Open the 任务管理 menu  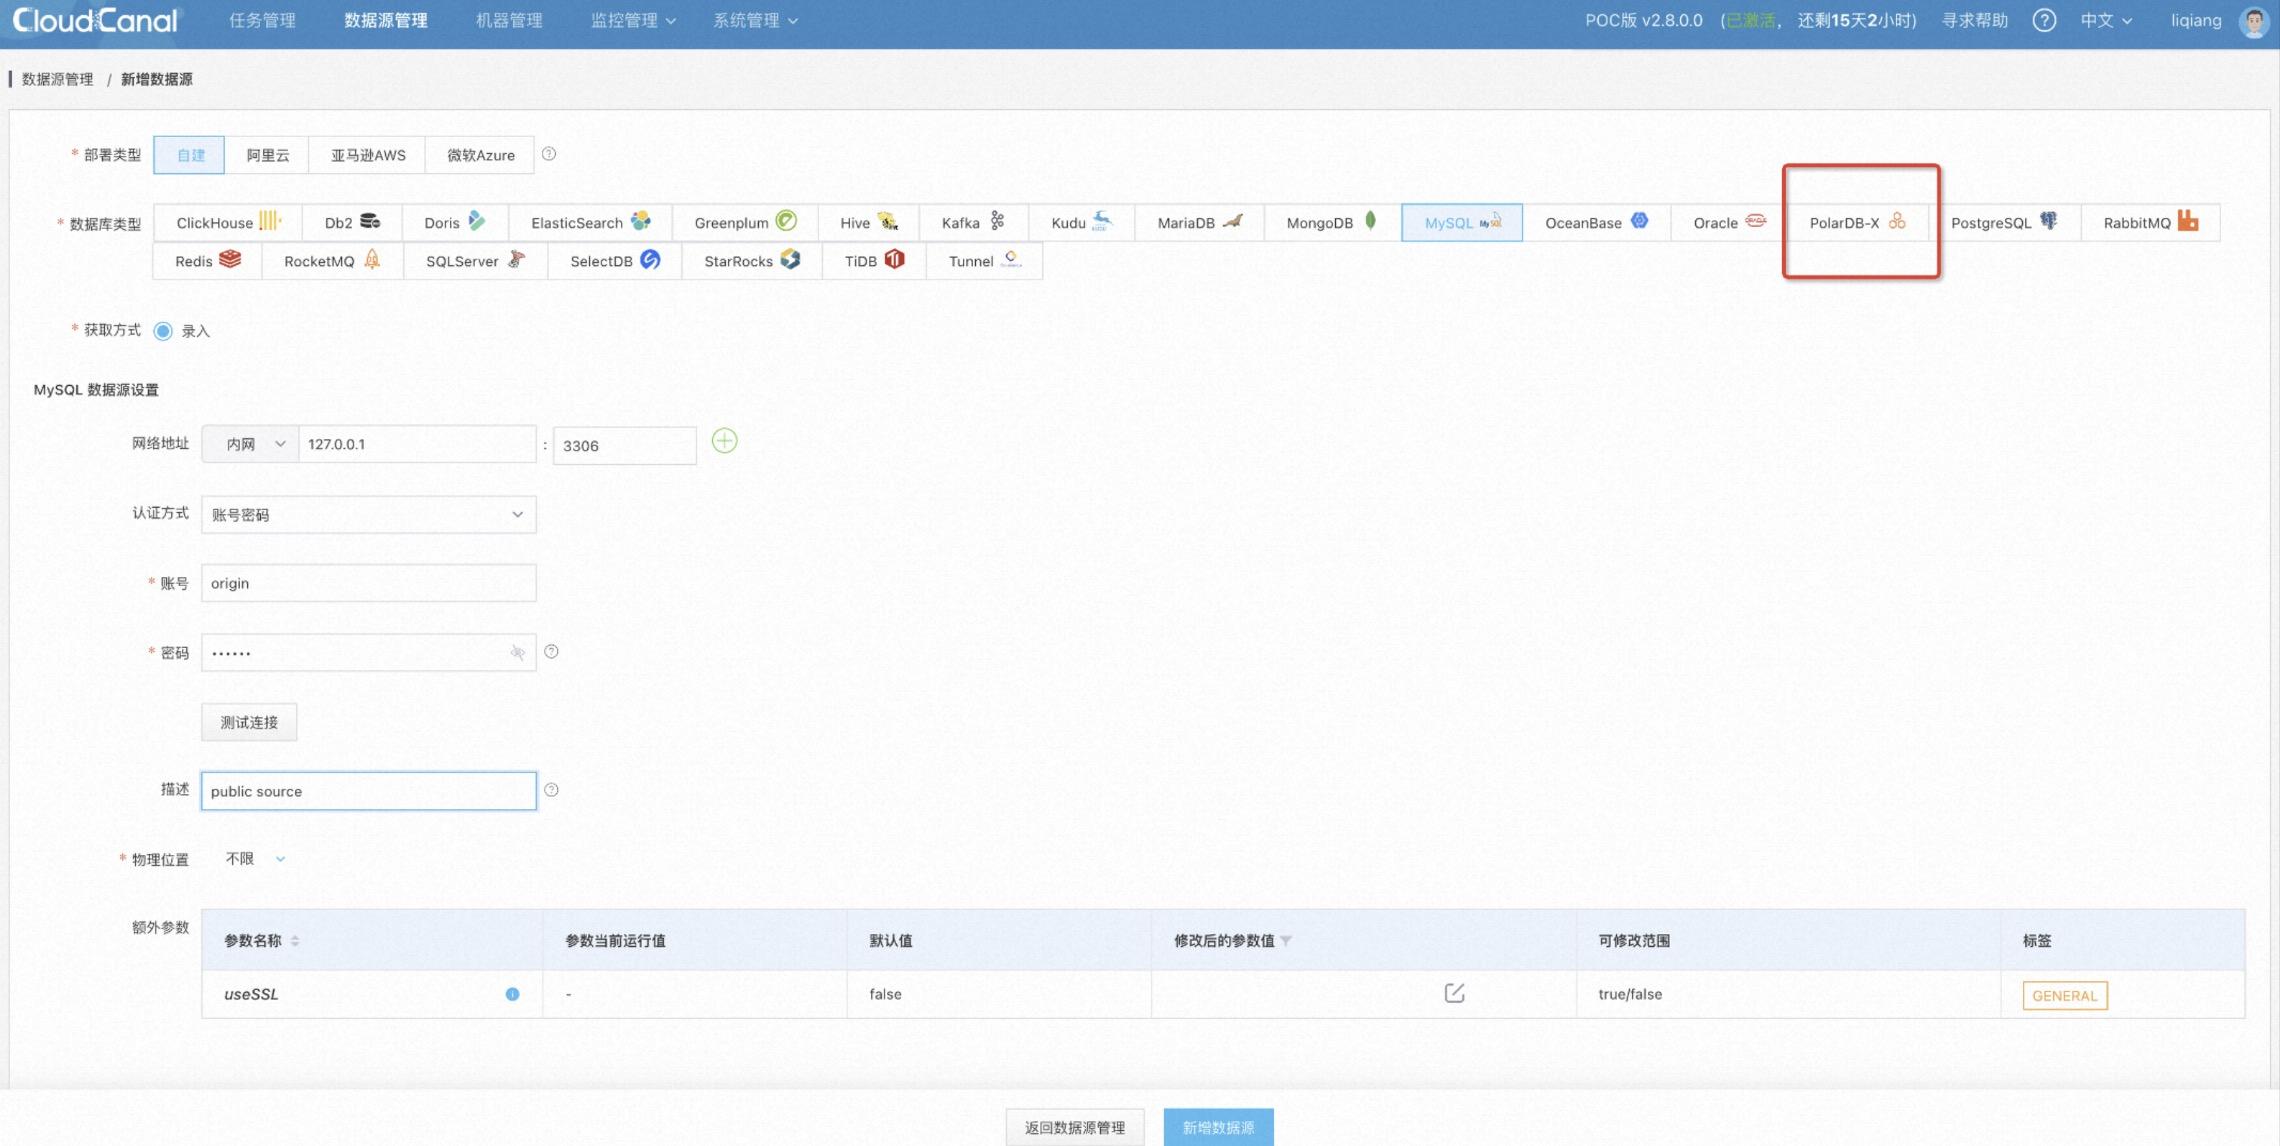[262, 20]
